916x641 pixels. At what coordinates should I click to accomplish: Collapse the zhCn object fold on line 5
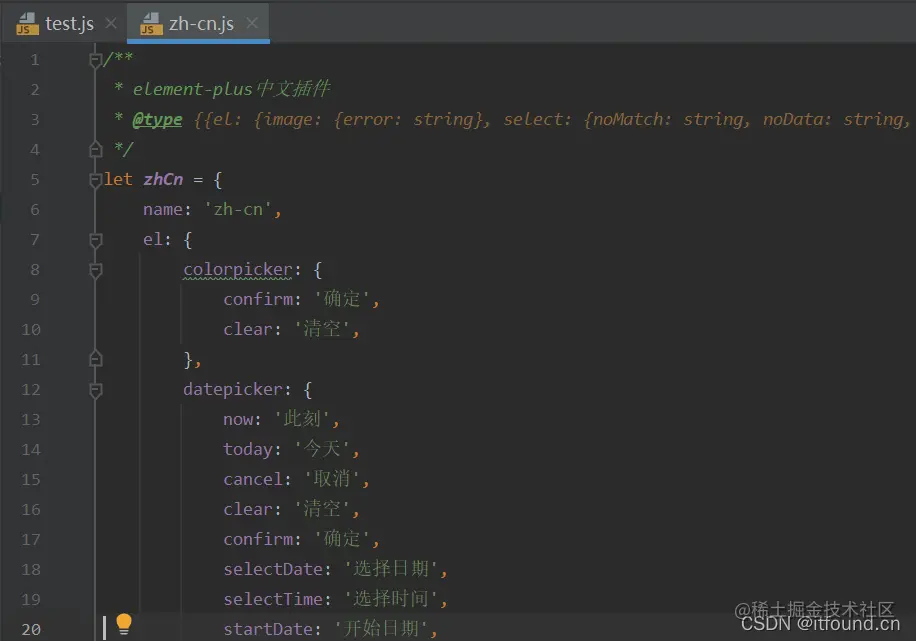coord(96,180)
